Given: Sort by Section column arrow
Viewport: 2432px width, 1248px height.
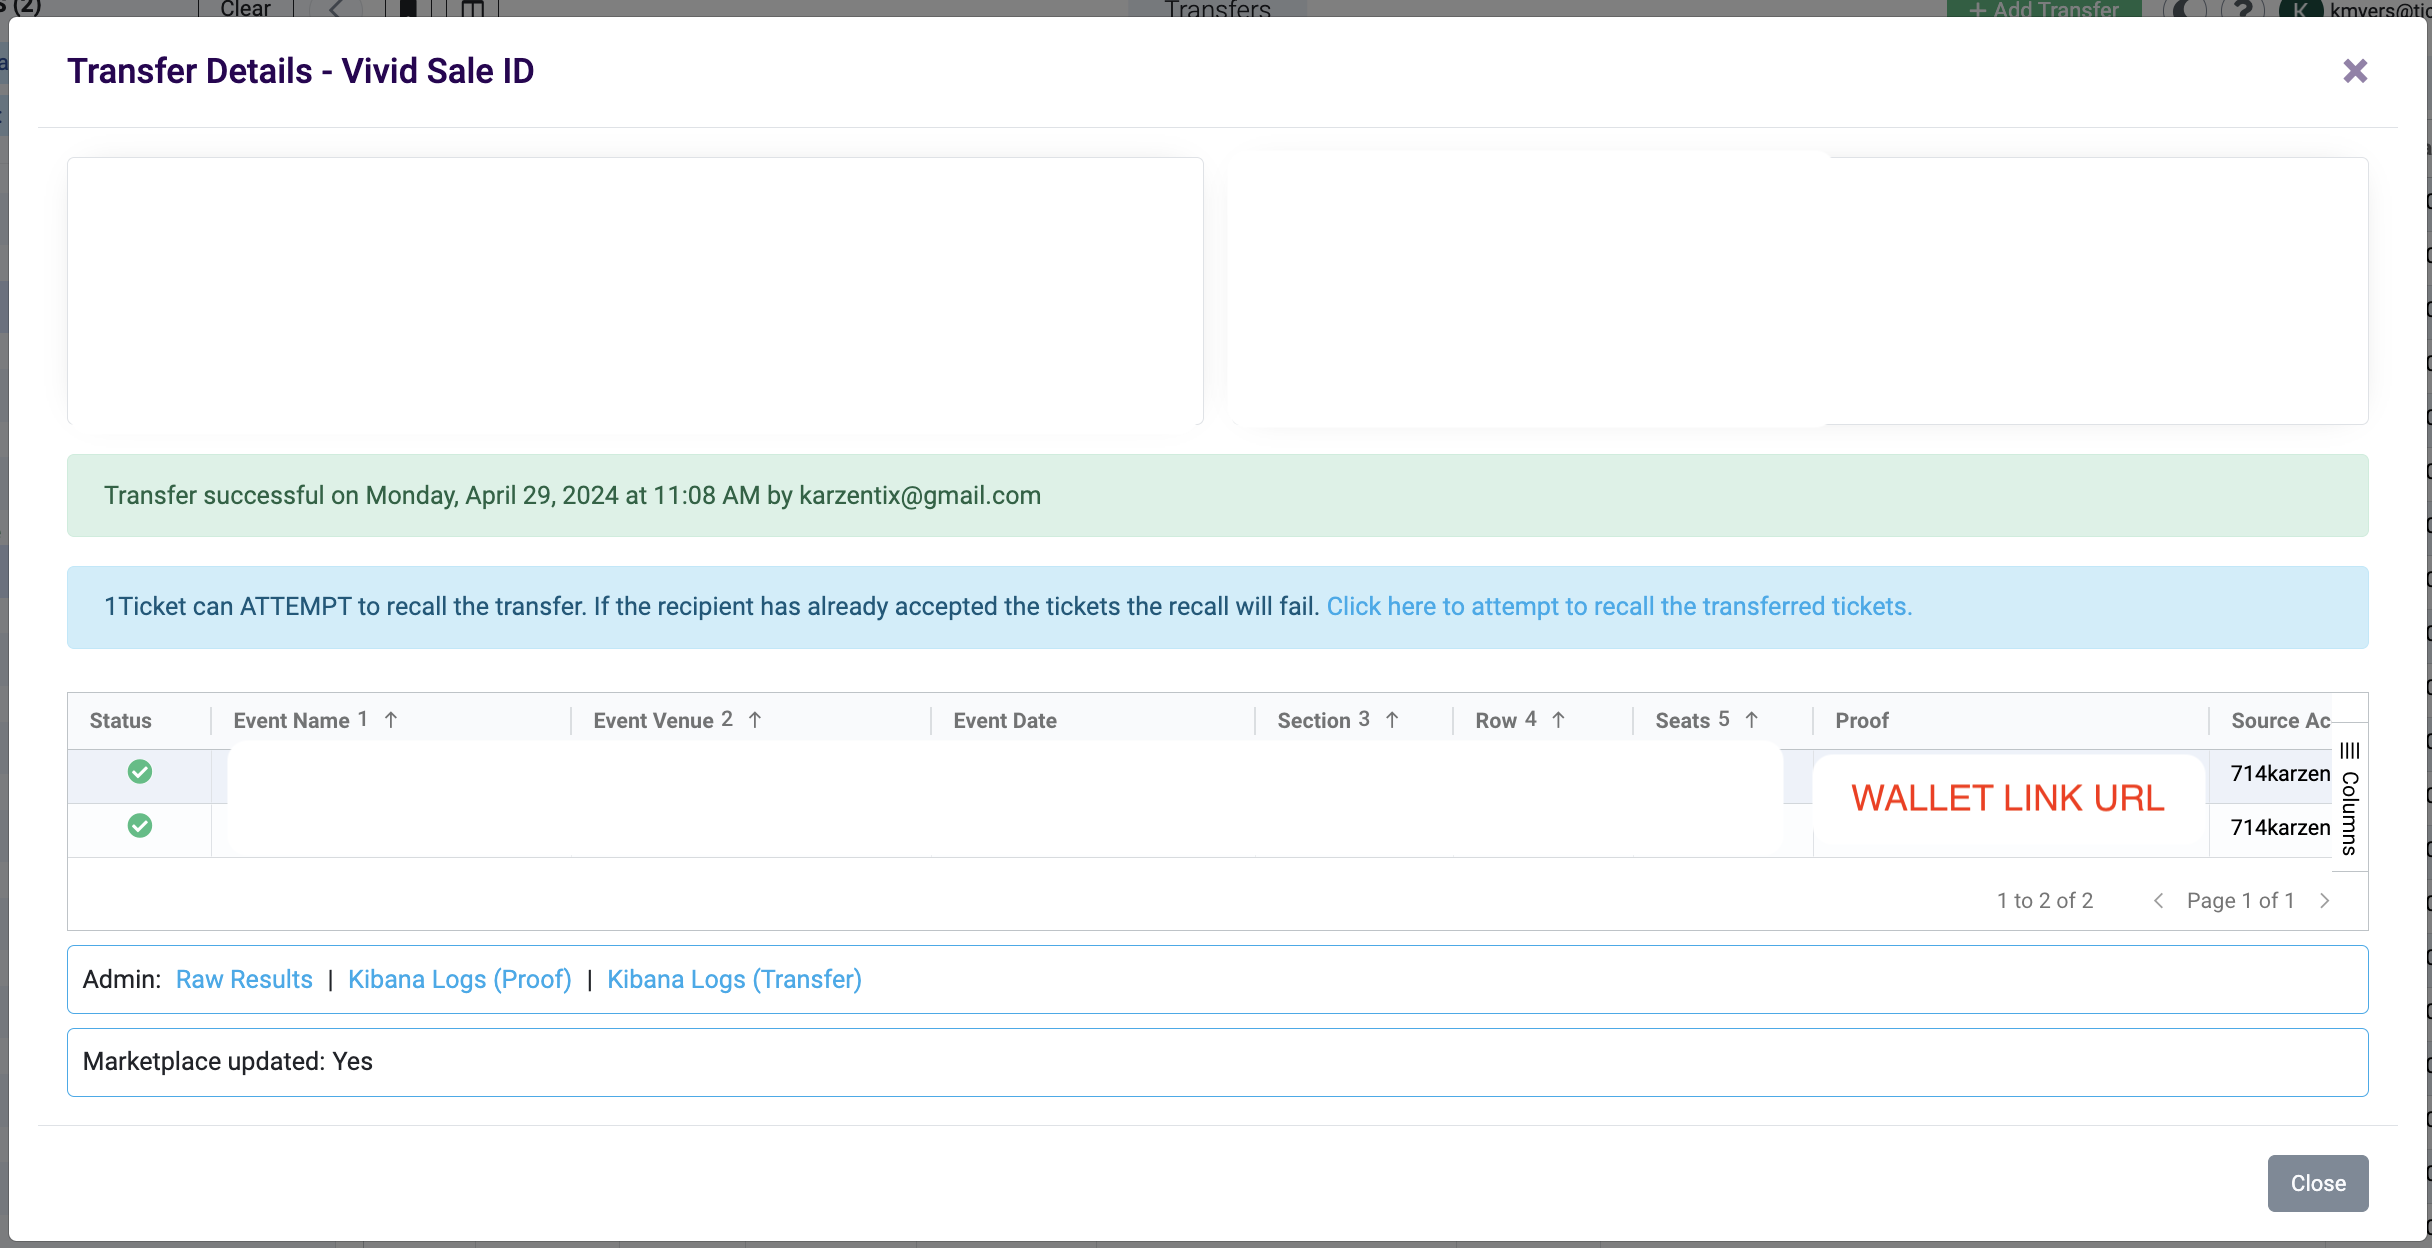Looking at the screenshot, I should tap(1392, 720).
